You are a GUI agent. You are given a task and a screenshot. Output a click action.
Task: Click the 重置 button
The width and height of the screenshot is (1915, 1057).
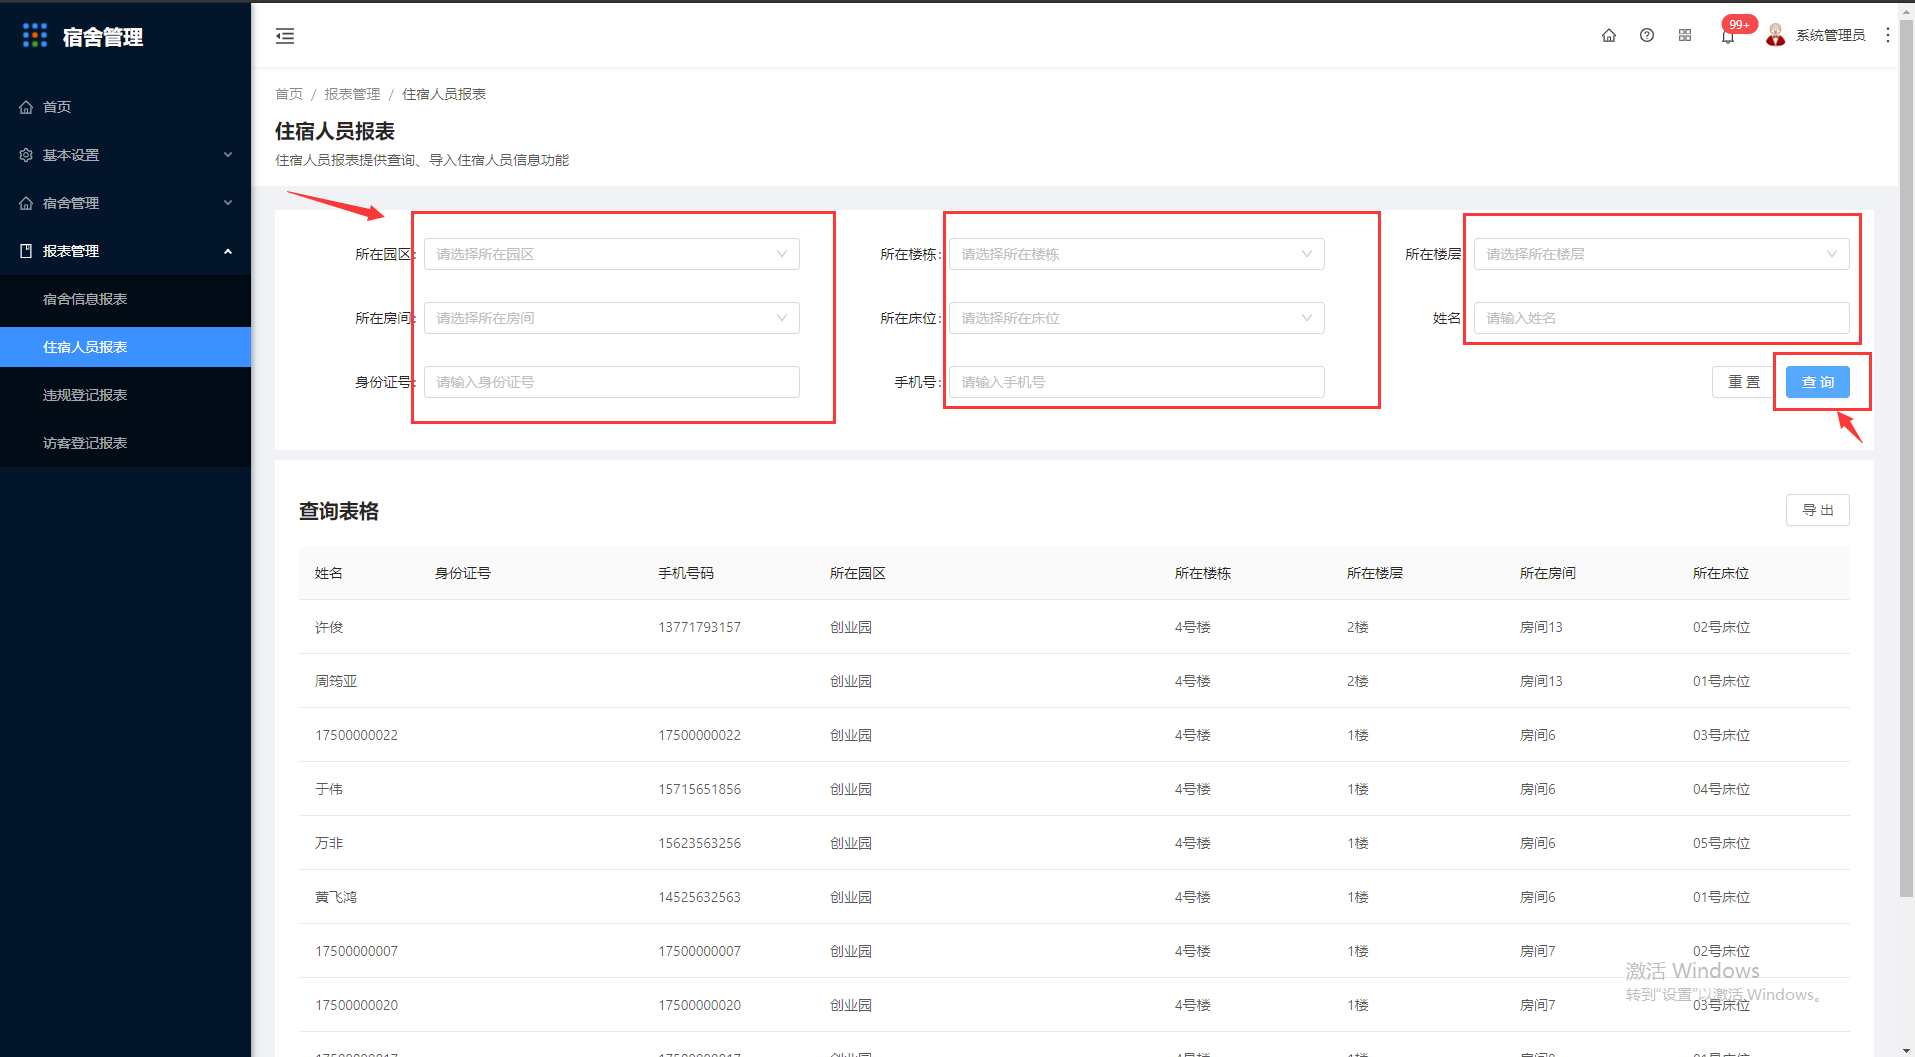click(1744, 382)
